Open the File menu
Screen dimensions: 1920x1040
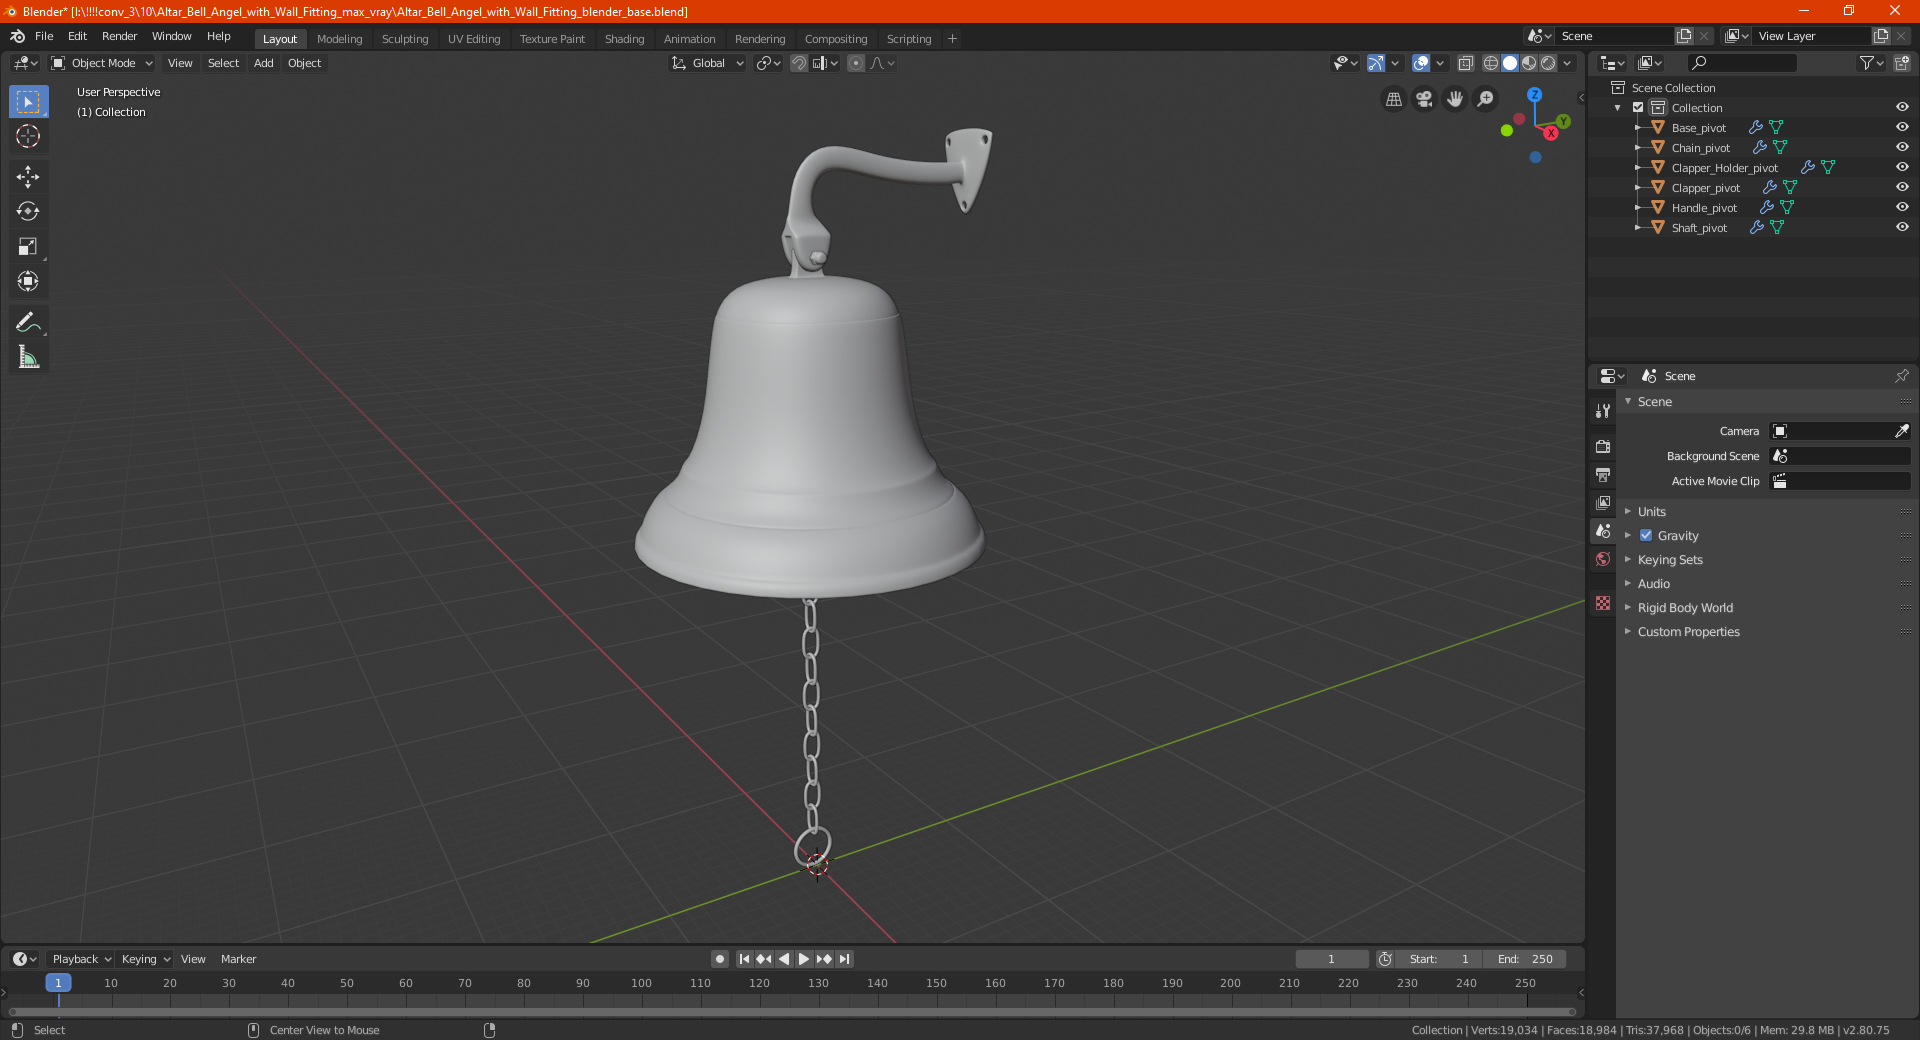click(44, 36)
